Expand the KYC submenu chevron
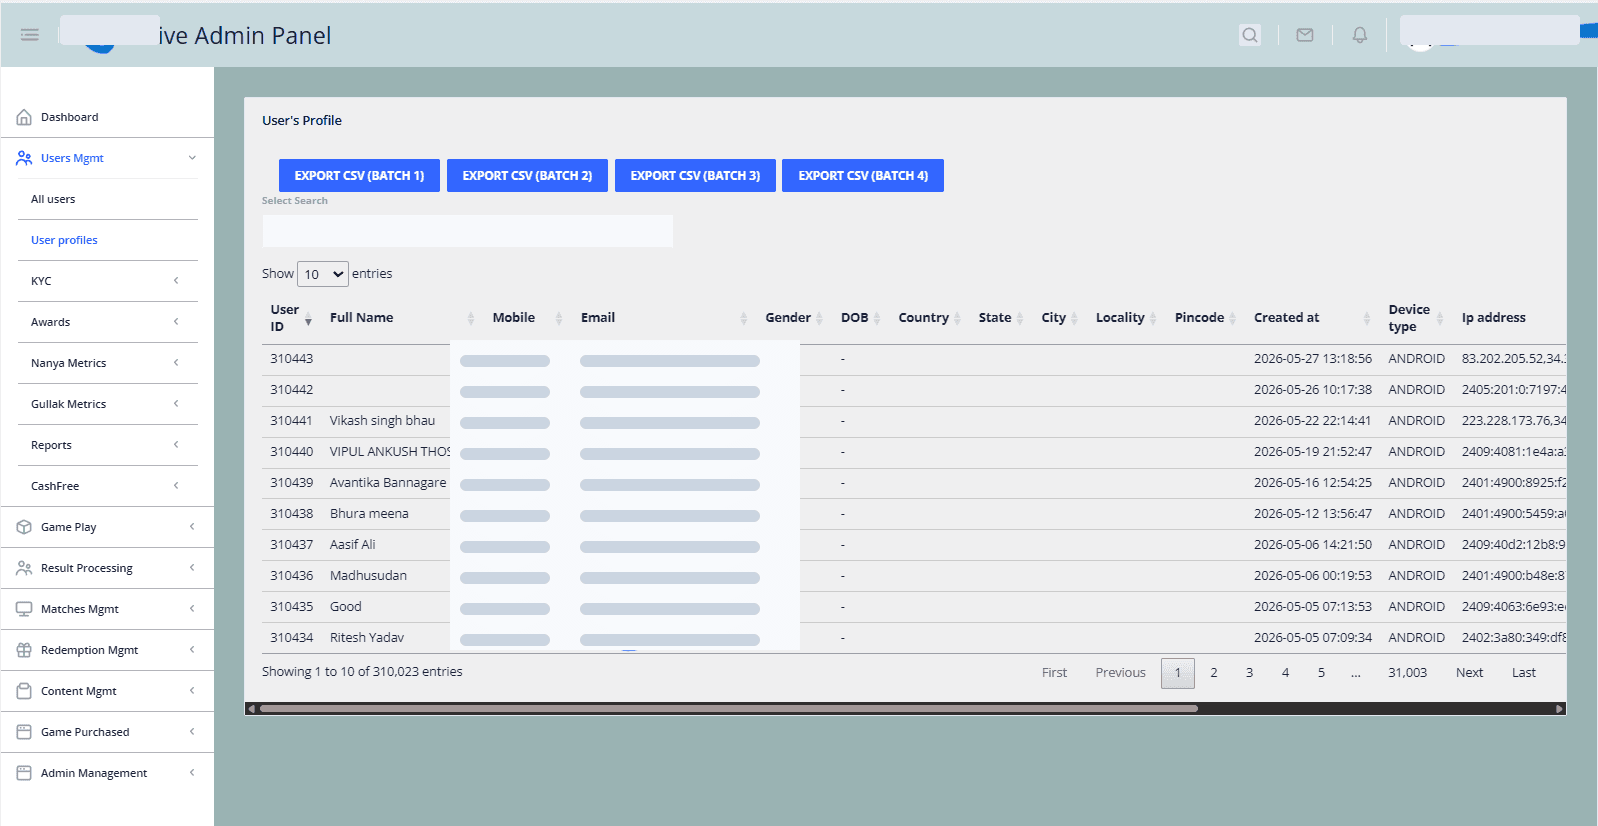Screen dimensions: 1598x826 [x=176, y=281]
